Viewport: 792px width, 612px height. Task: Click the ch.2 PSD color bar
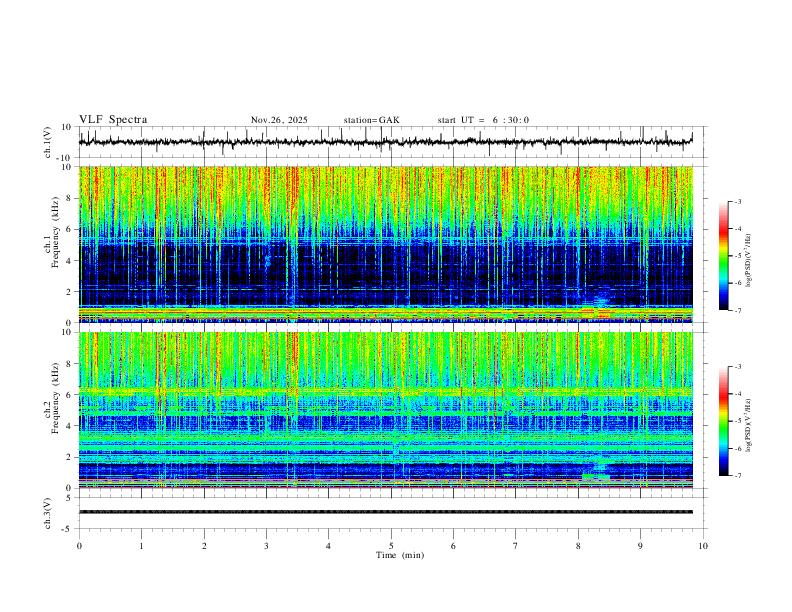click(723, 421)
